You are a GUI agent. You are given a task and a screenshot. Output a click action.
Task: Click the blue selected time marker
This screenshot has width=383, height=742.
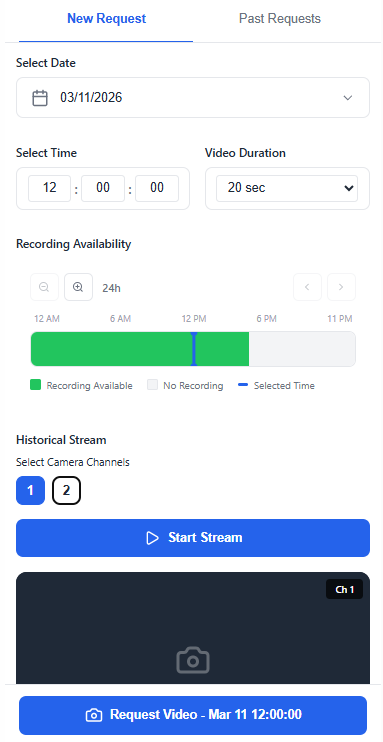click(x=194, y=349)
